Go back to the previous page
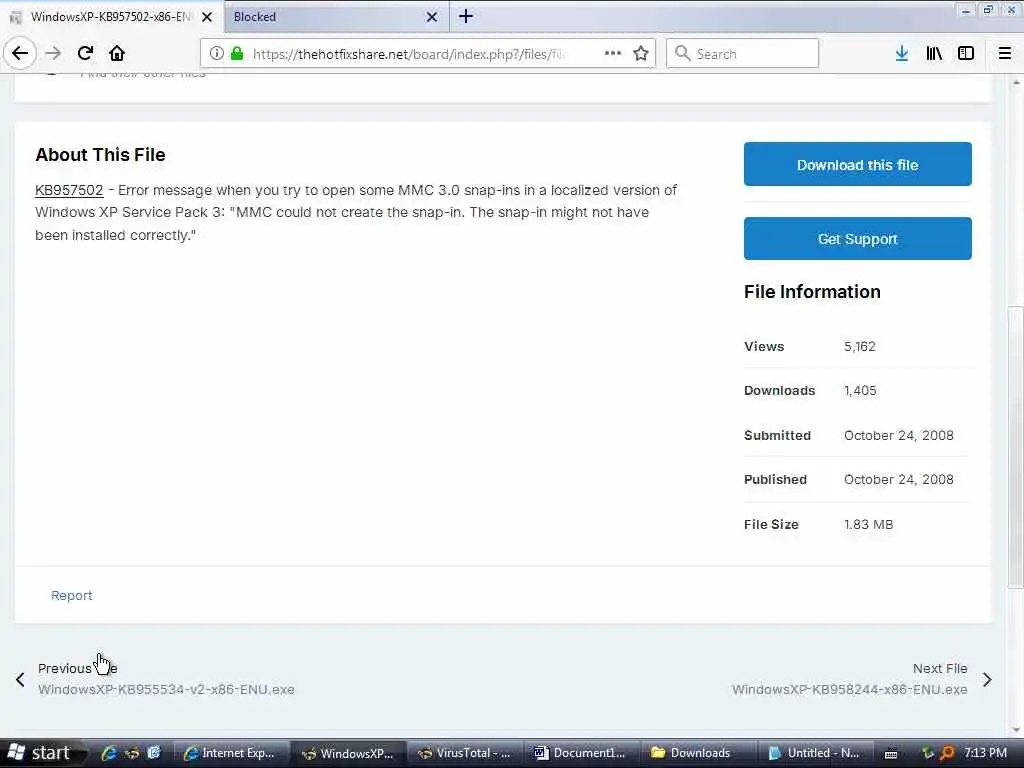This screenshot has width=1024, height=768. pyautogui.click(x=20, y=53)
